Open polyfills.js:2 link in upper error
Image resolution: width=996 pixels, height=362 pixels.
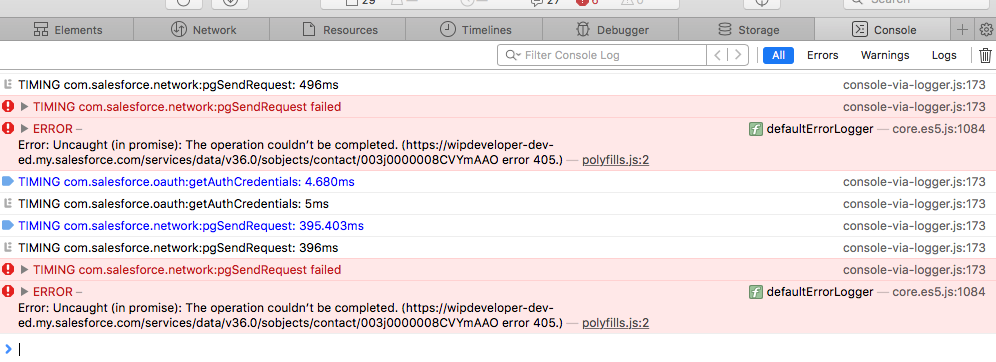(616, 160)
